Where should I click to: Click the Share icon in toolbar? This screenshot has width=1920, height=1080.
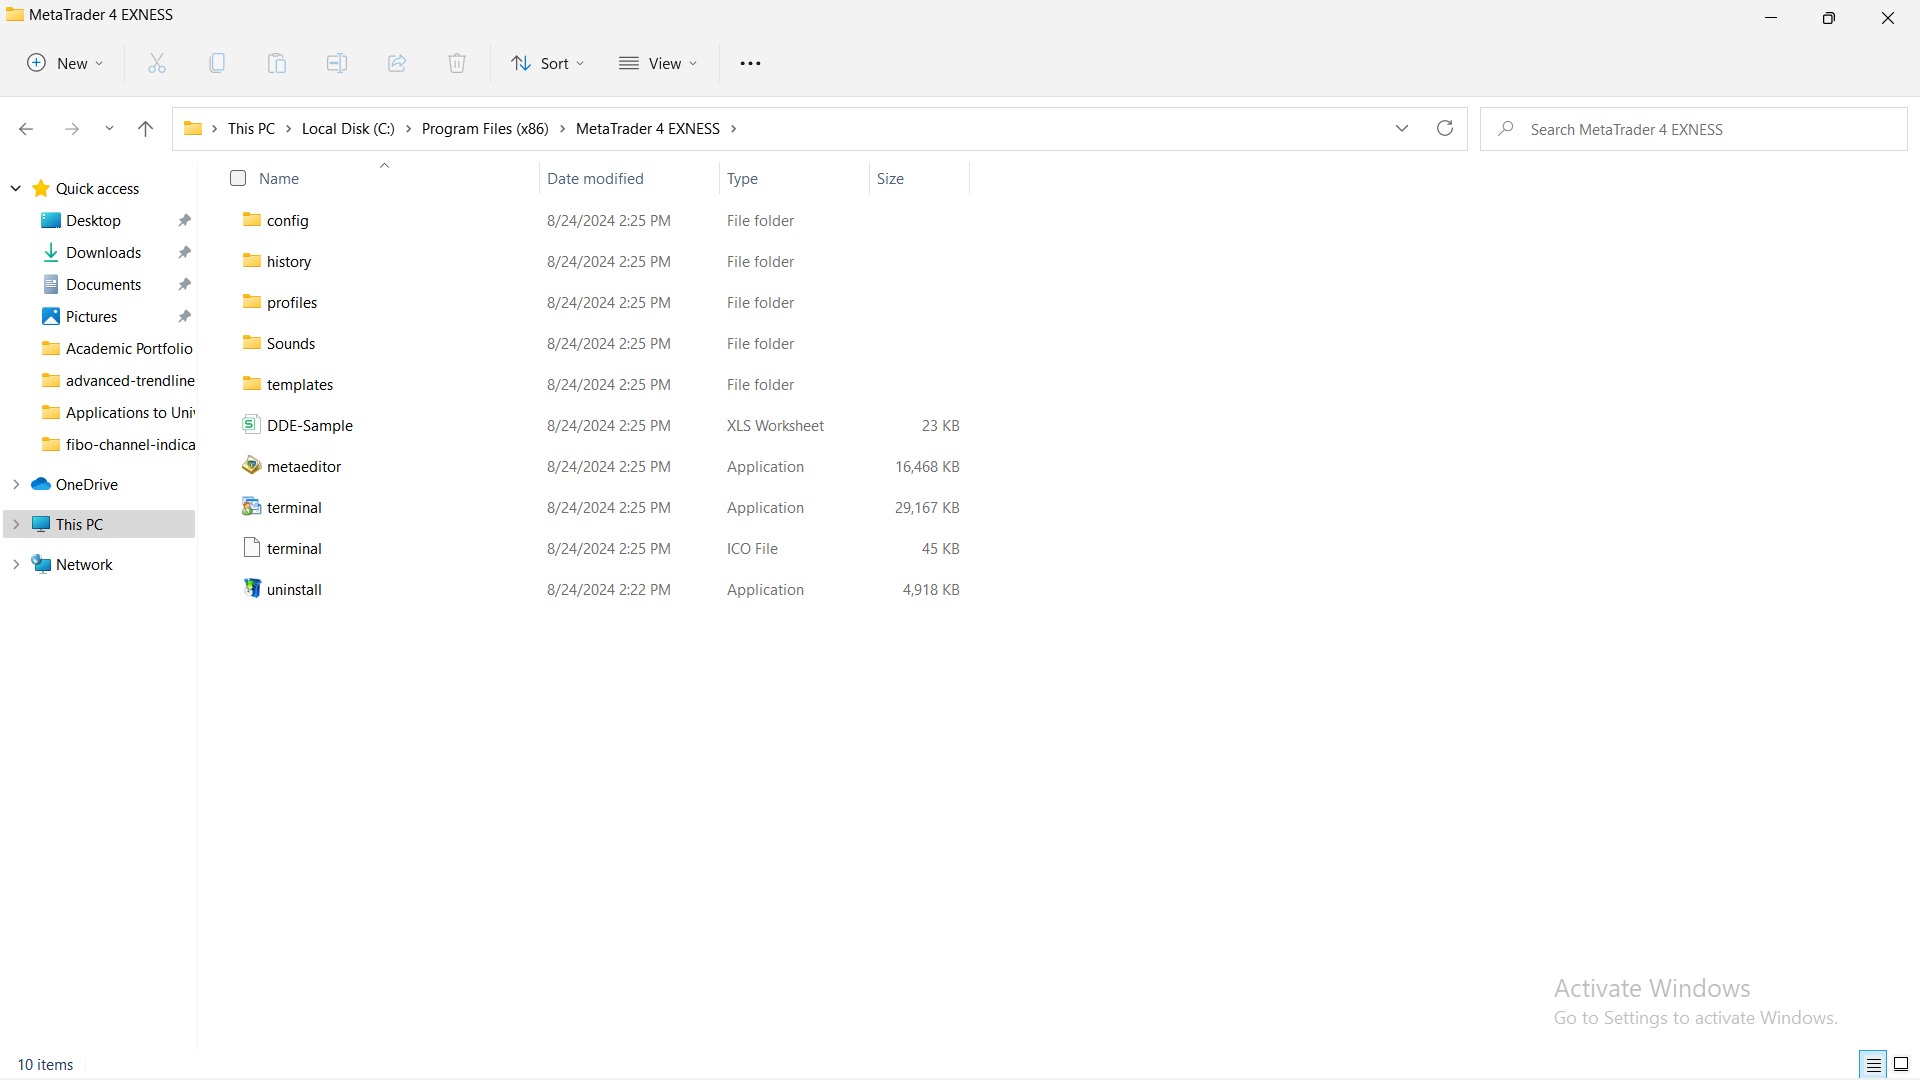point(397,63)
